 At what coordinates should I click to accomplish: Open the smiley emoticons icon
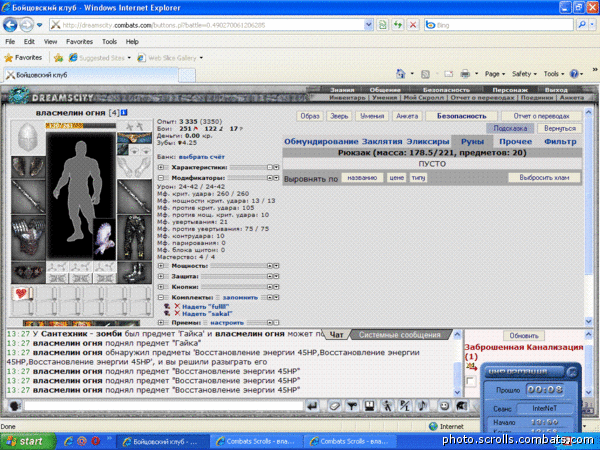[x=444, y=406]
